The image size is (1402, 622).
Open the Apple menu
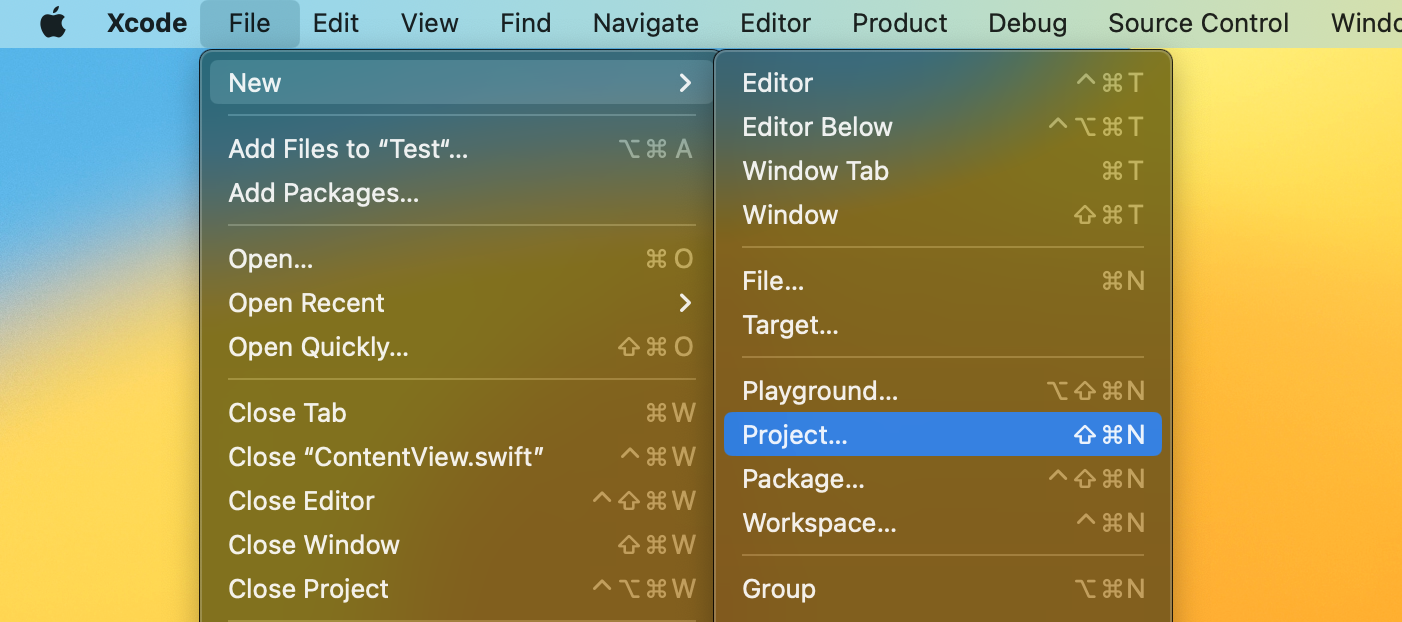(x=52, y=23)
